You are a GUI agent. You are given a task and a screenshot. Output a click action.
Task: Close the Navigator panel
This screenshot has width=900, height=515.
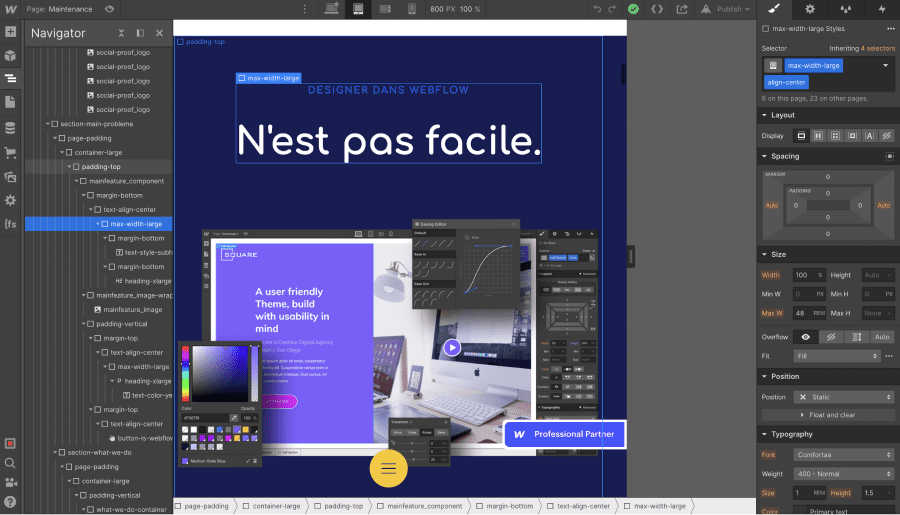coord(160,33)
